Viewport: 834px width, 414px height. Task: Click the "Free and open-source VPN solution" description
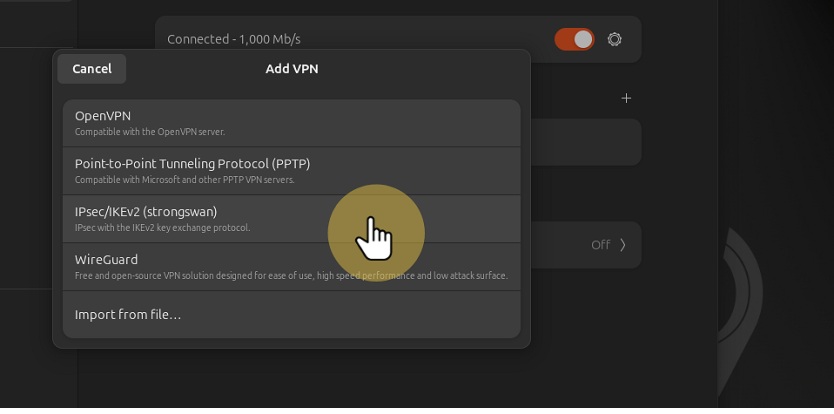291,276
